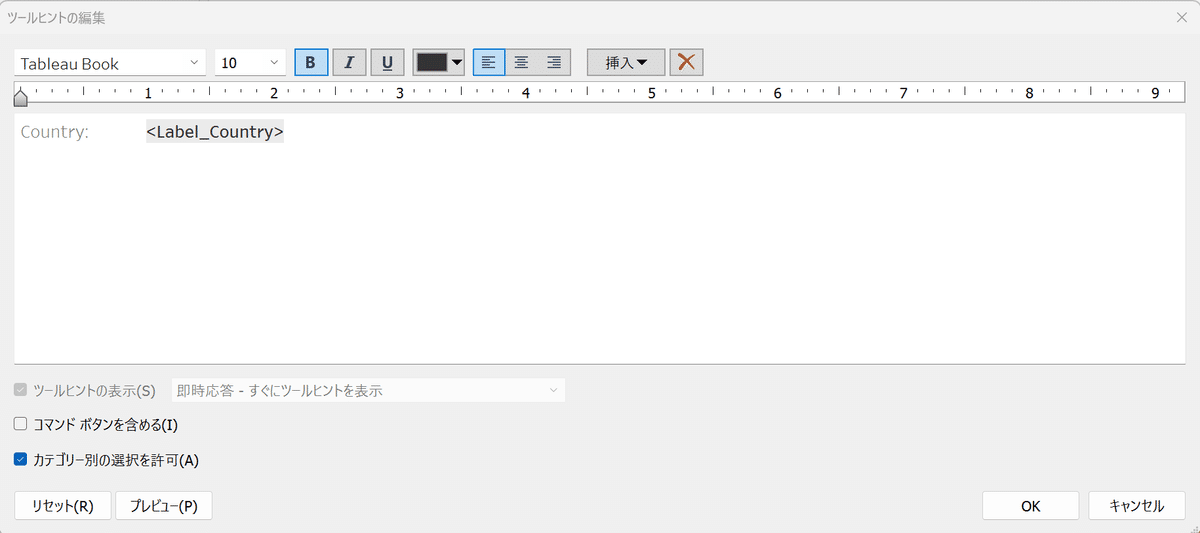Click the <Label_Country> field text
1200x533 pixels.
tap(215, 132)
